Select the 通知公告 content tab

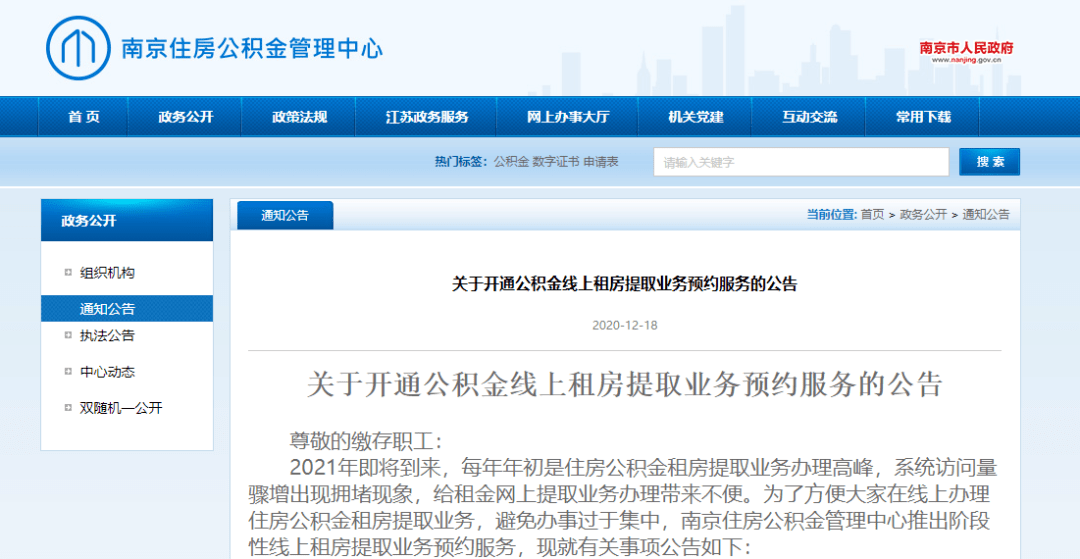click(x=285, y=215)
